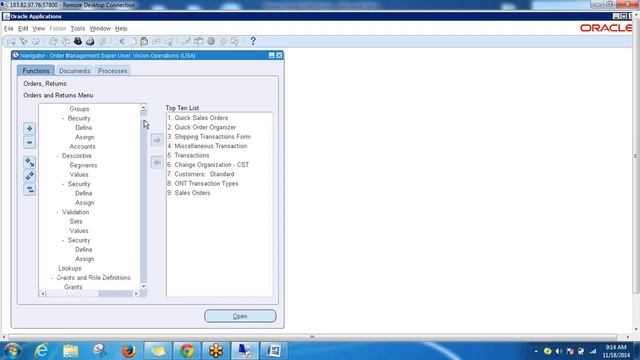Open the Tools menu
The width and height of the screenshot is (640, 360).
(78, 29)
